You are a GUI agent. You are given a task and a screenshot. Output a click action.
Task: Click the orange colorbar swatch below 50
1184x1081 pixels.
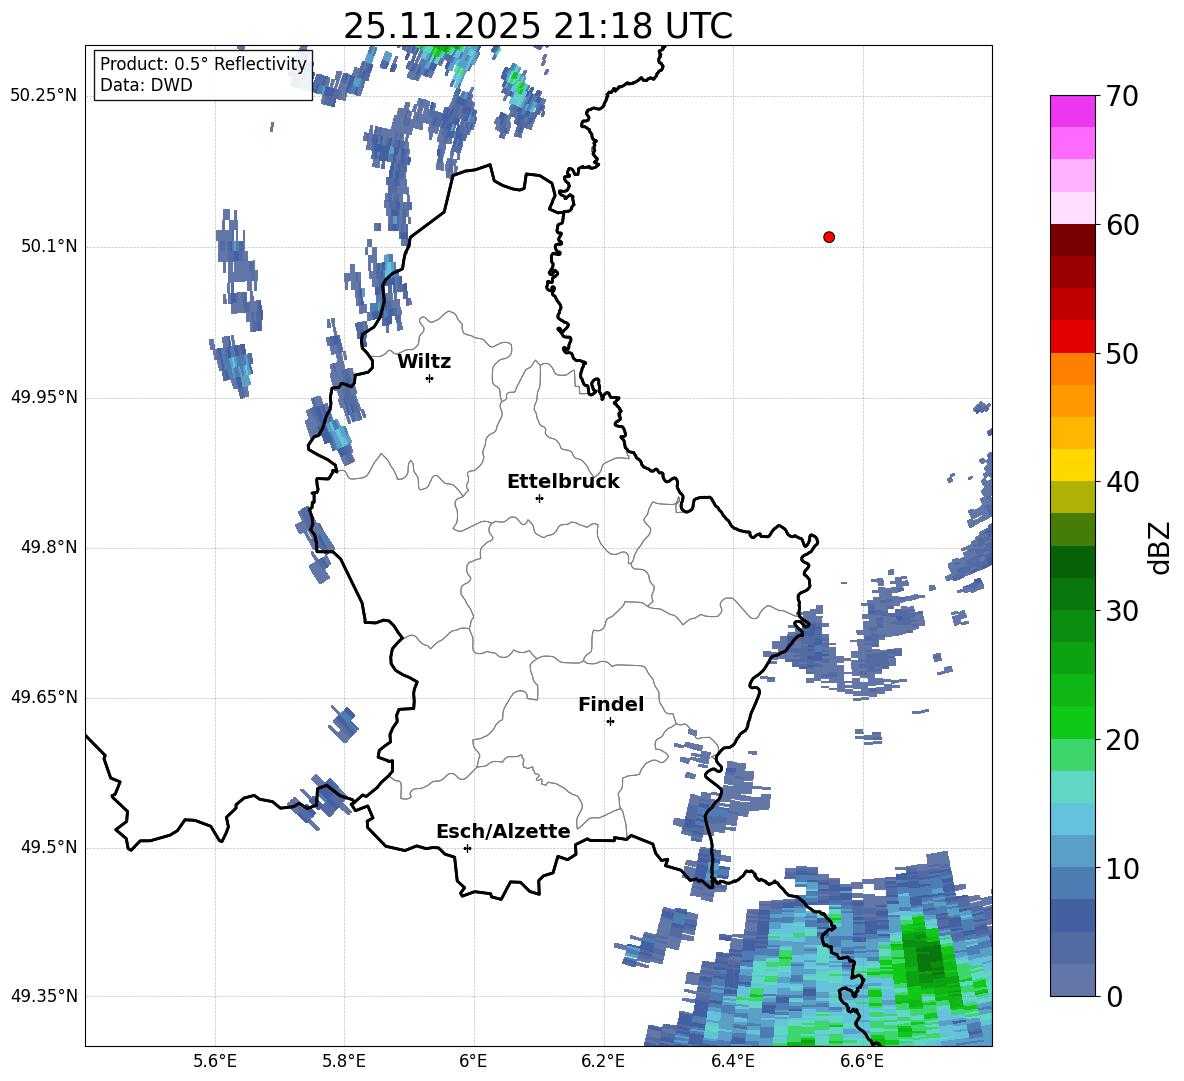(x=1072, y=368)
